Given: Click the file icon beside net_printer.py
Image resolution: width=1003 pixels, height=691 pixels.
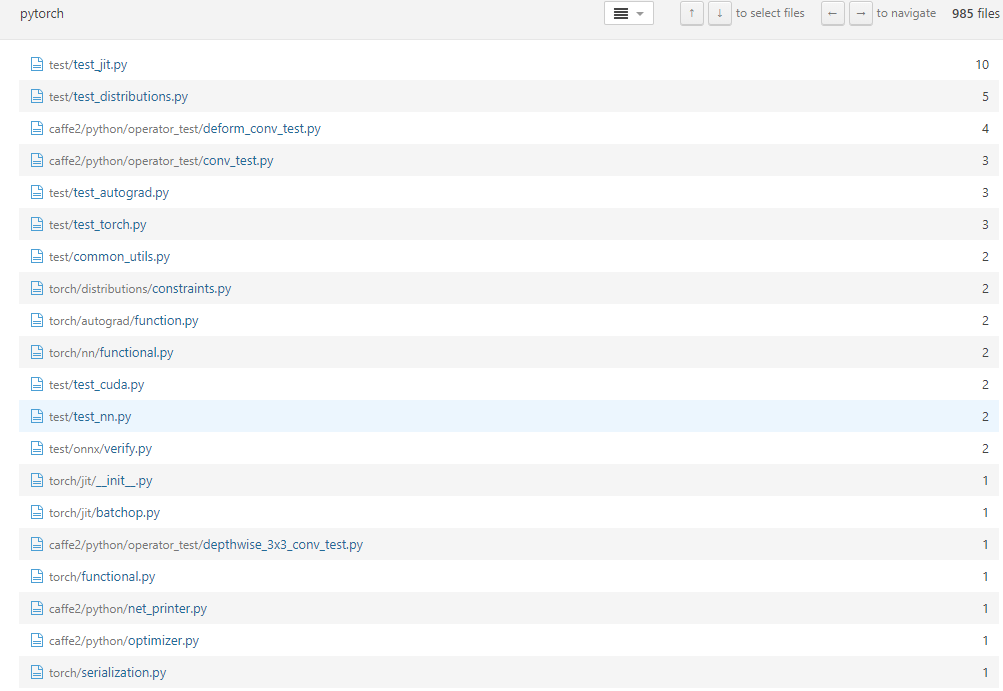Looking at the screenshot, I should click(37, 608).
